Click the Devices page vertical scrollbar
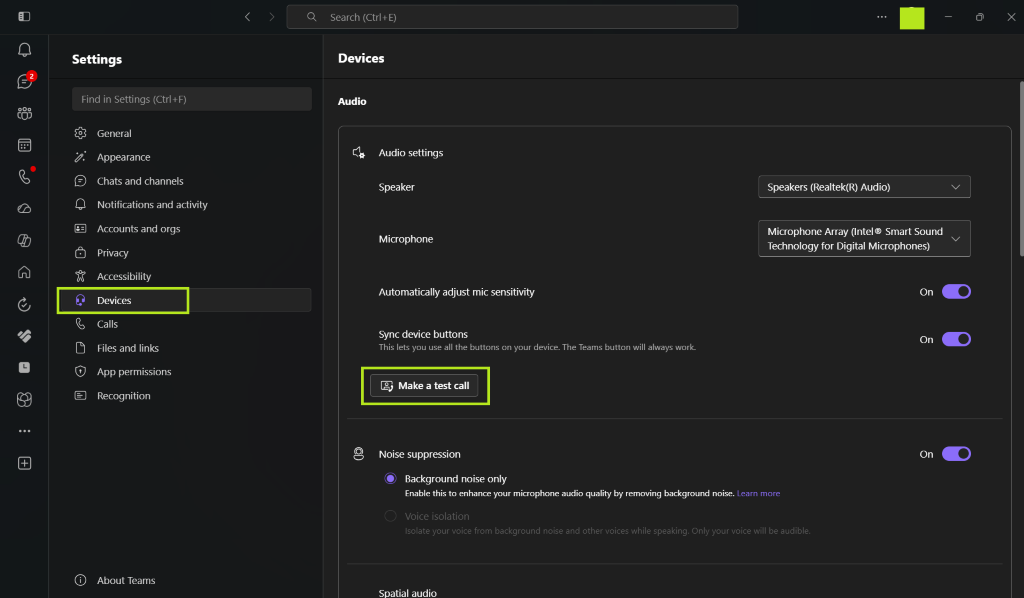Viewport: 1024px width, 598px height. coord(1021,168)
